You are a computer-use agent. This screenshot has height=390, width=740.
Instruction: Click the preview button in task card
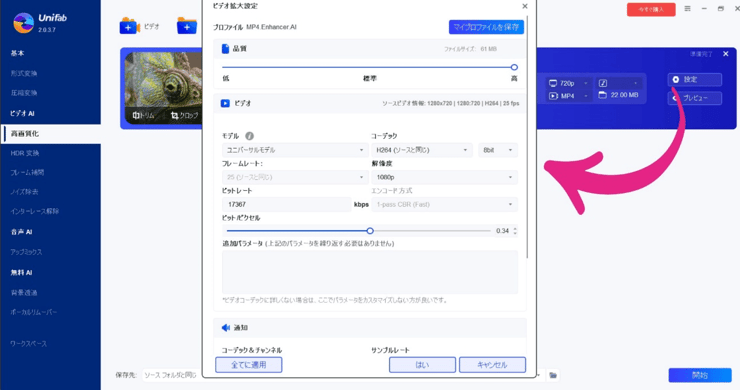click(694, 98)
